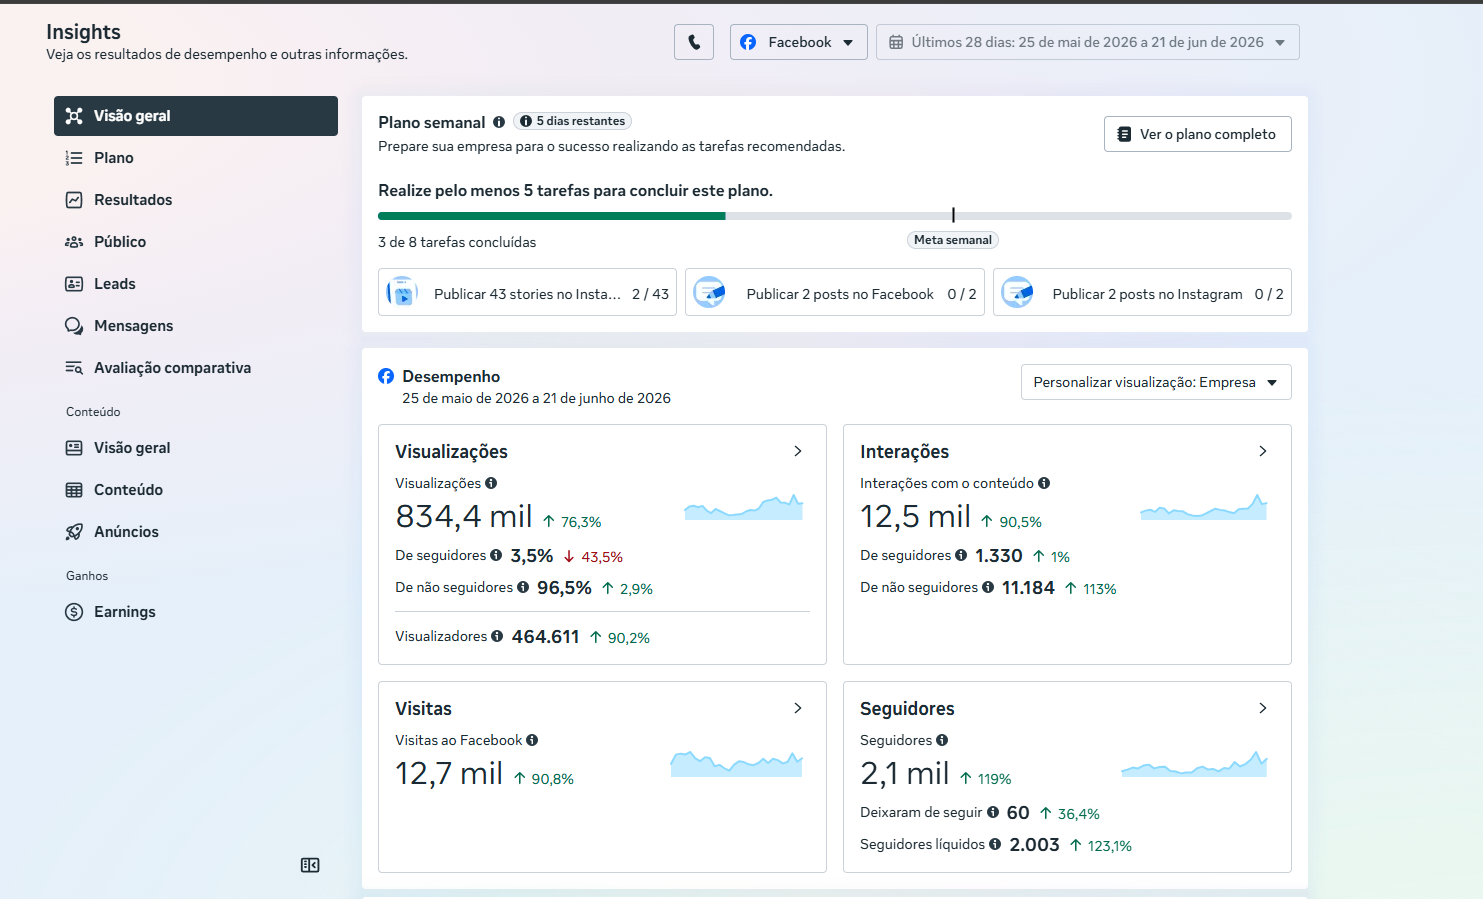Click info icon beside Visitas ao Facebook
The height and width of the screenshot is (899, 1483).
[532, 740]
